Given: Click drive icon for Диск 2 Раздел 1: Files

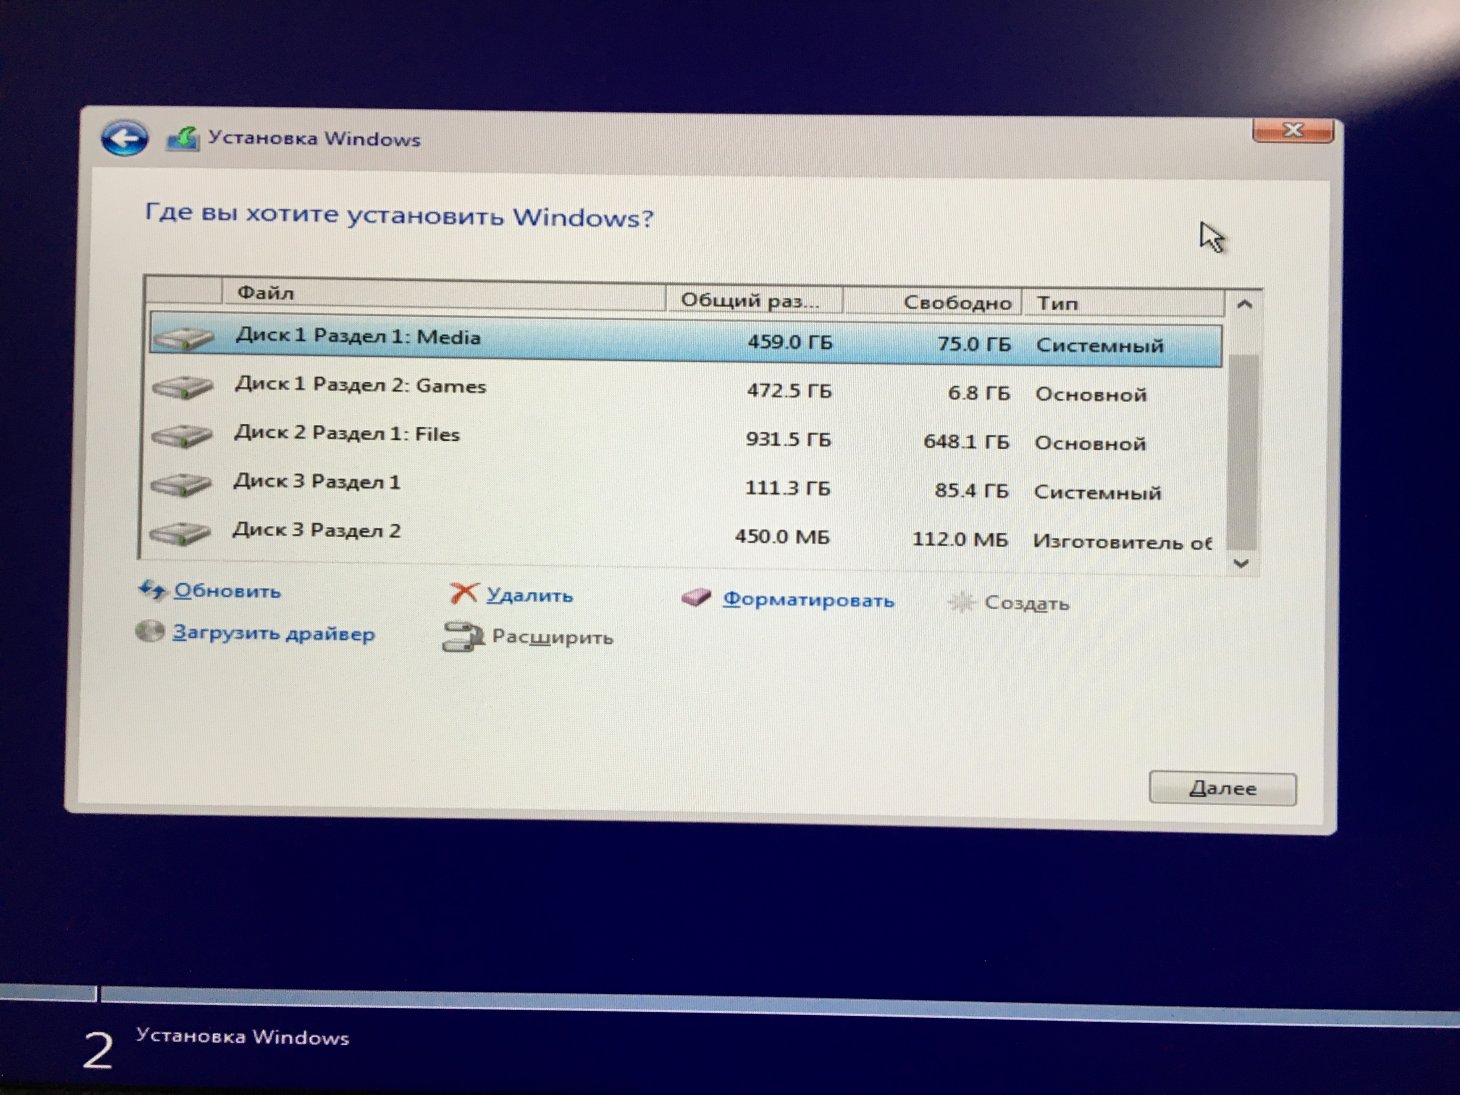Looking at the screenshot, I should click(x=182, y=435).
